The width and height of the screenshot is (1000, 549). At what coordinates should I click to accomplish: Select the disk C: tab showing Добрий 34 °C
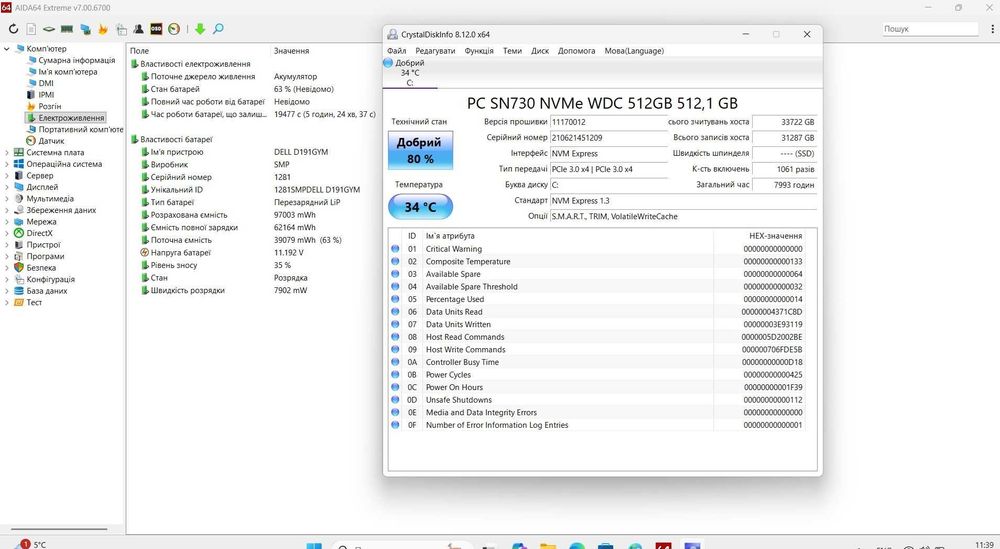pos(409,73)
